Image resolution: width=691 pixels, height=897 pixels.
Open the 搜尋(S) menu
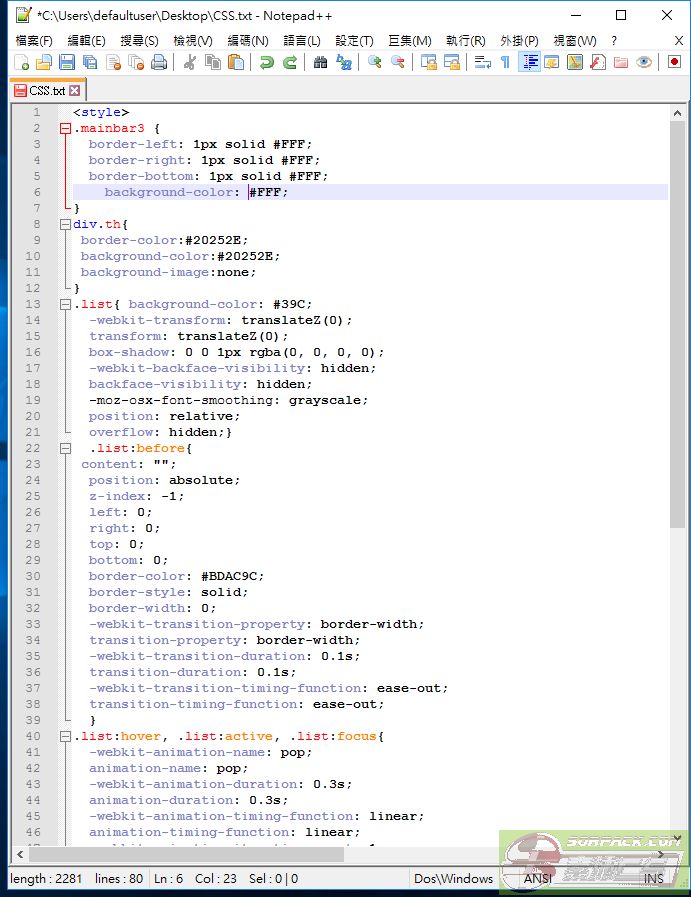(x=139, y=40)
